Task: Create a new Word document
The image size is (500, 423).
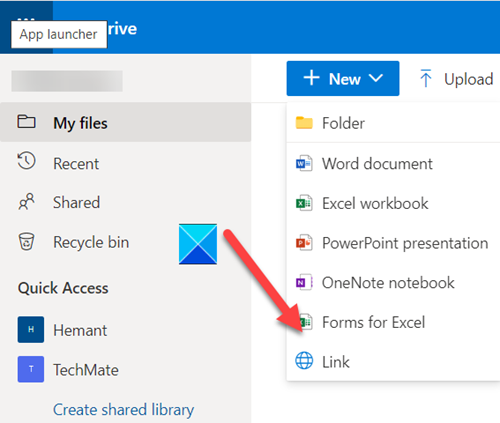Action: (x=393, y=164)
